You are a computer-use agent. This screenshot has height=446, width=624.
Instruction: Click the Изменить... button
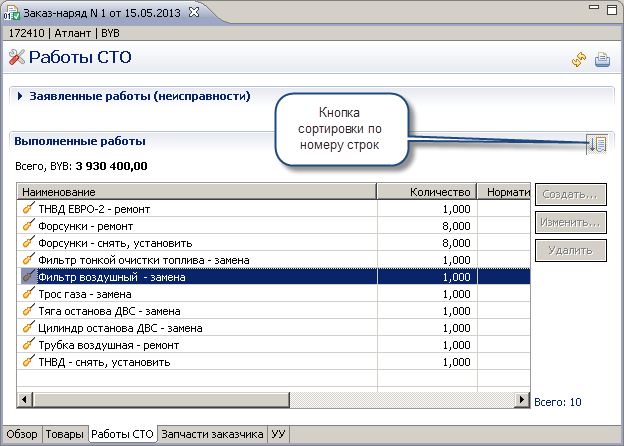tap(571, 222)
